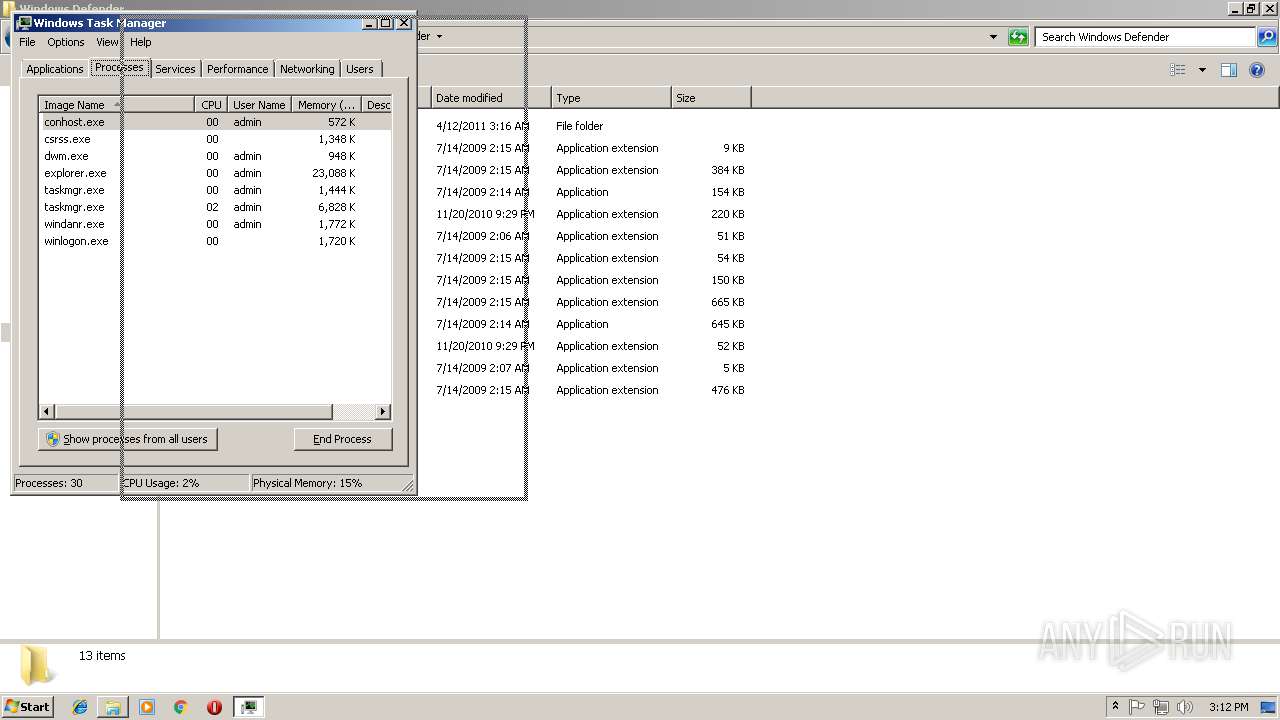Sort processes by CPU column

click(x=211, y=105)
